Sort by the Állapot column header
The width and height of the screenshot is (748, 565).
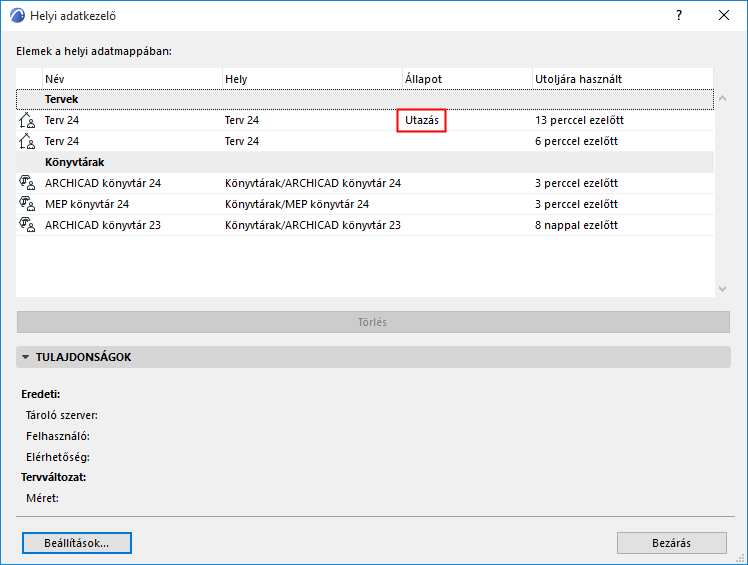coord(468,79)
